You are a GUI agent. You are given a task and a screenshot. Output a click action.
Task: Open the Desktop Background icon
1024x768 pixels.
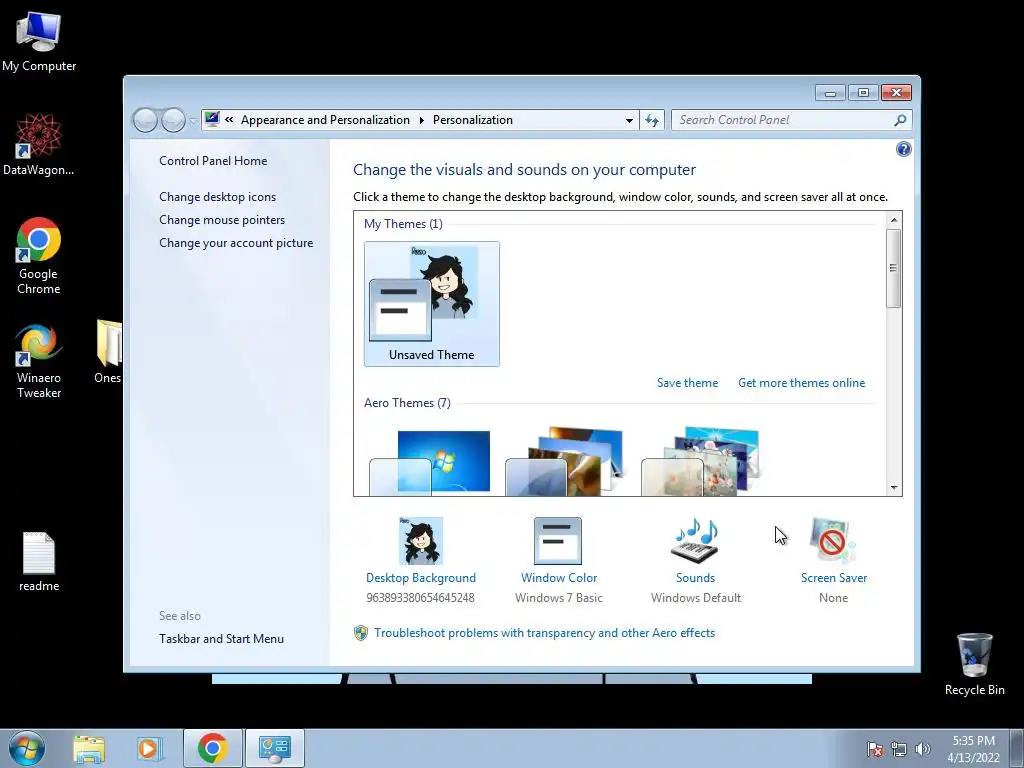pos(421,541)
